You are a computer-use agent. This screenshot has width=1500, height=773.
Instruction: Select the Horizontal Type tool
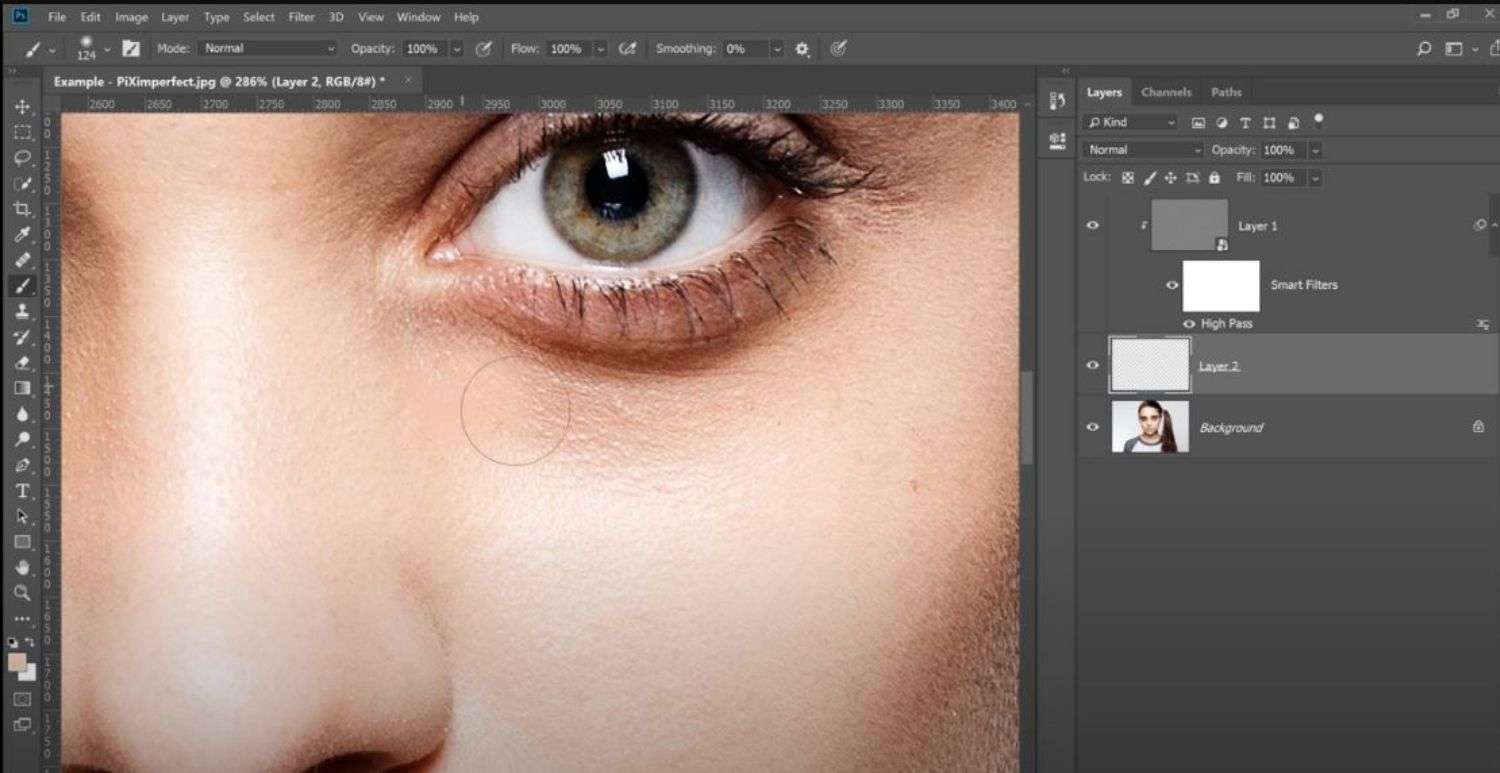pos(22,490)
